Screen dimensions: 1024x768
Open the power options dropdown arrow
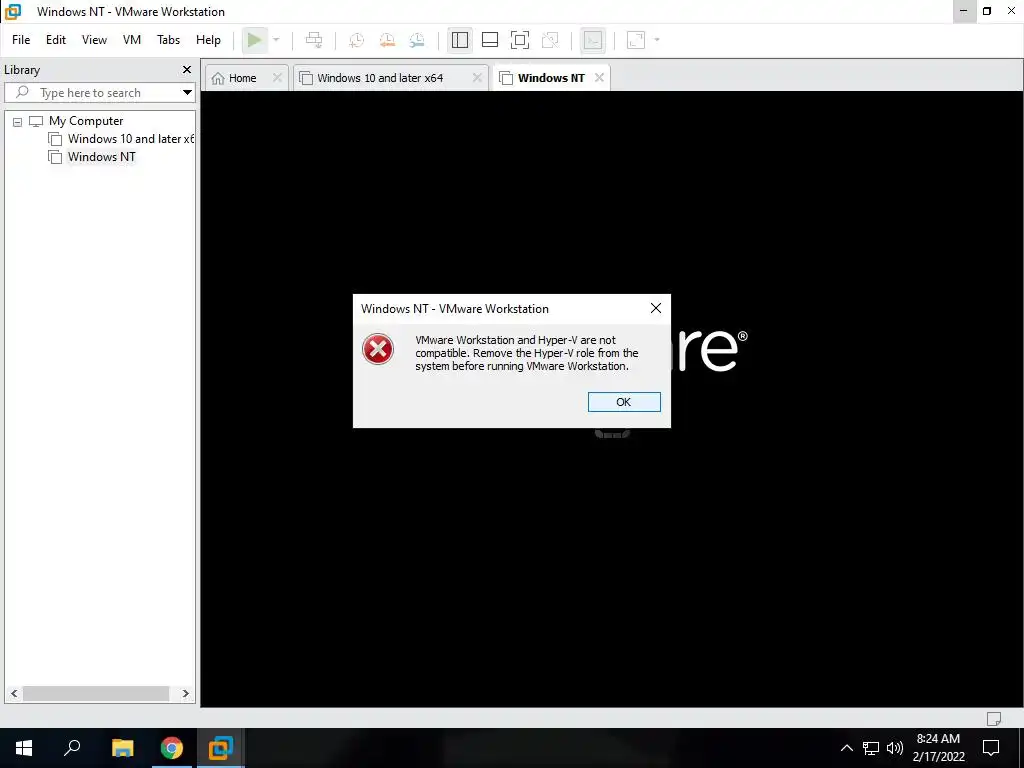click(x=276, y=40)
